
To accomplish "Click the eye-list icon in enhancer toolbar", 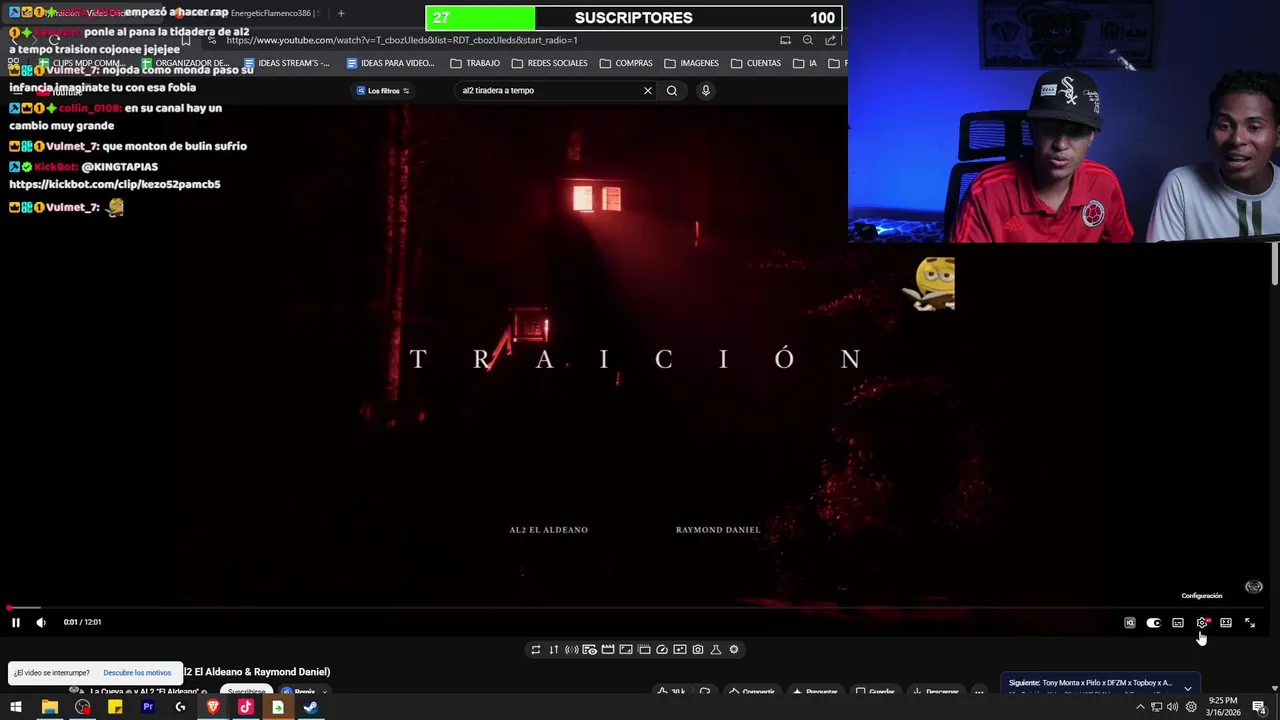I will pyautogui.click(x=590, y=650).
